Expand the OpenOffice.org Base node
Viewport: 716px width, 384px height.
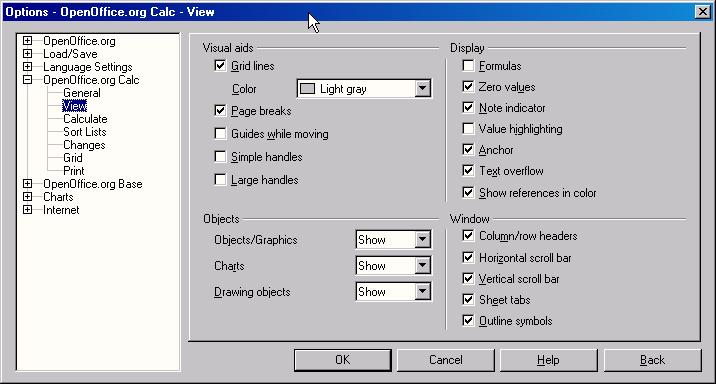click(x=27, y=184)
